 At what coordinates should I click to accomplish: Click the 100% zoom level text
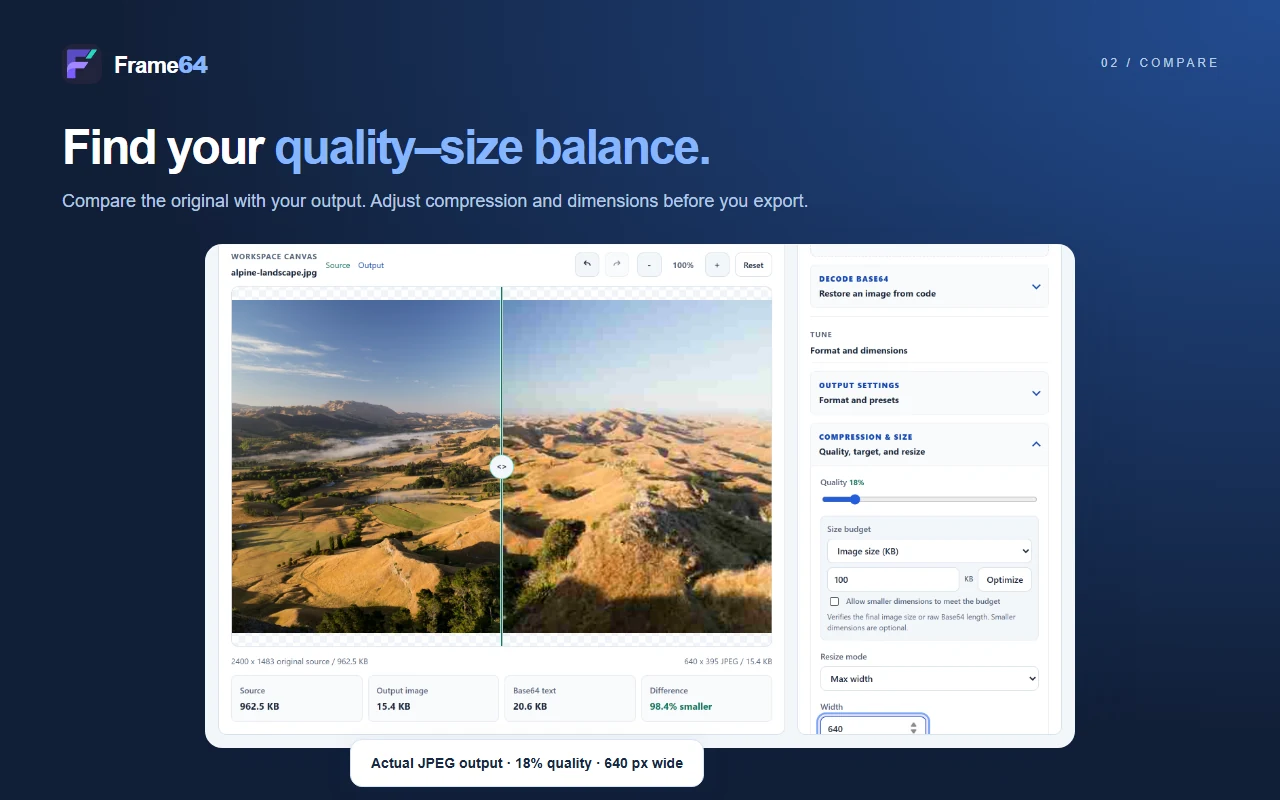pyautogui.click(x=683, y=265)
